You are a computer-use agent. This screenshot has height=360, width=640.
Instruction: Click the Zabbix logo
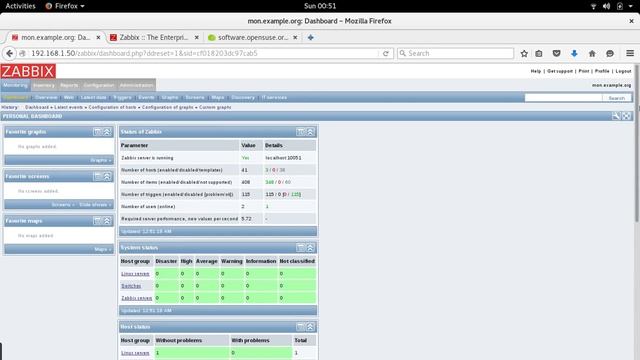click(x=28, y=71)
